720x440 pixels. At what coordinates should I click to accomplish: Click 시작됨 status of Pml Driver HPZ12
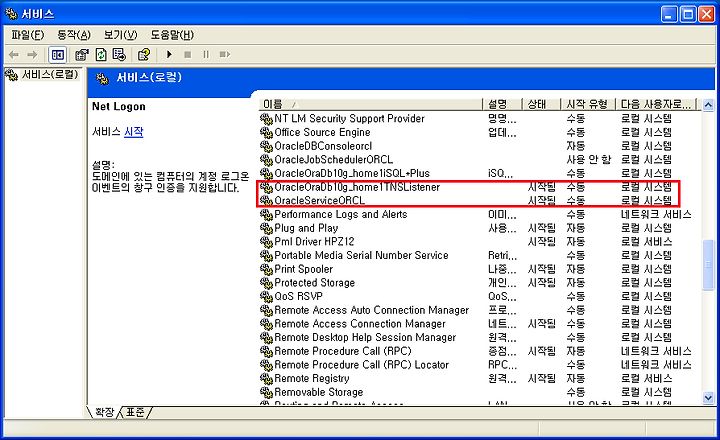(x=542, y=242)
